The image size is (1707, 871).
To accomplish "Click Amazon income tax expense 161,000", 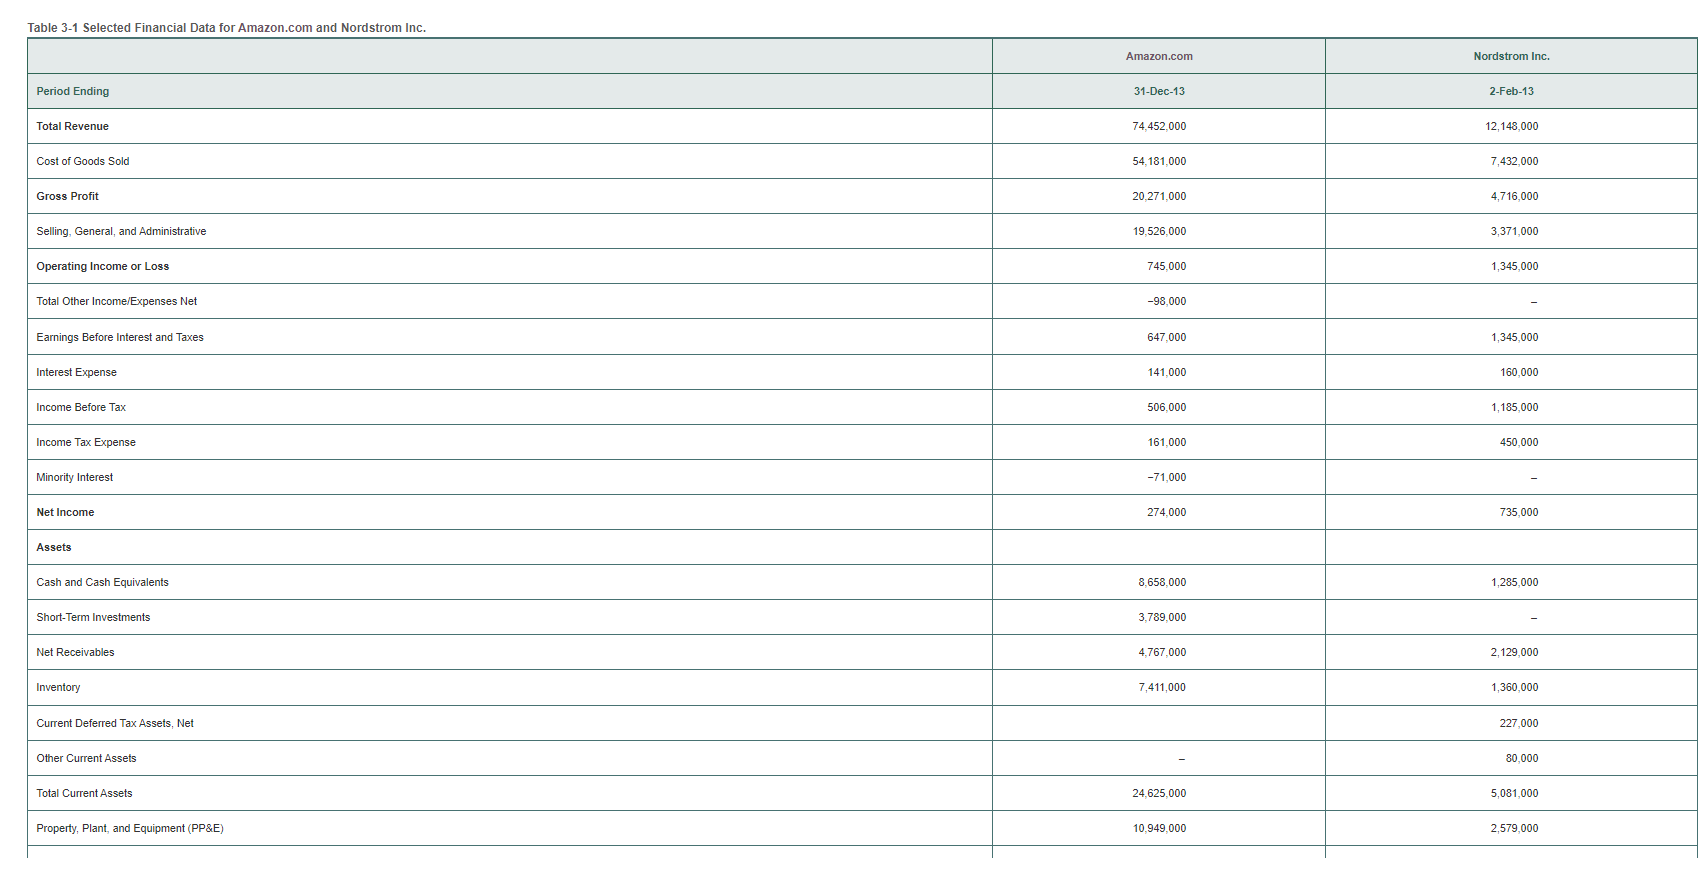I will coord(1167,442).
